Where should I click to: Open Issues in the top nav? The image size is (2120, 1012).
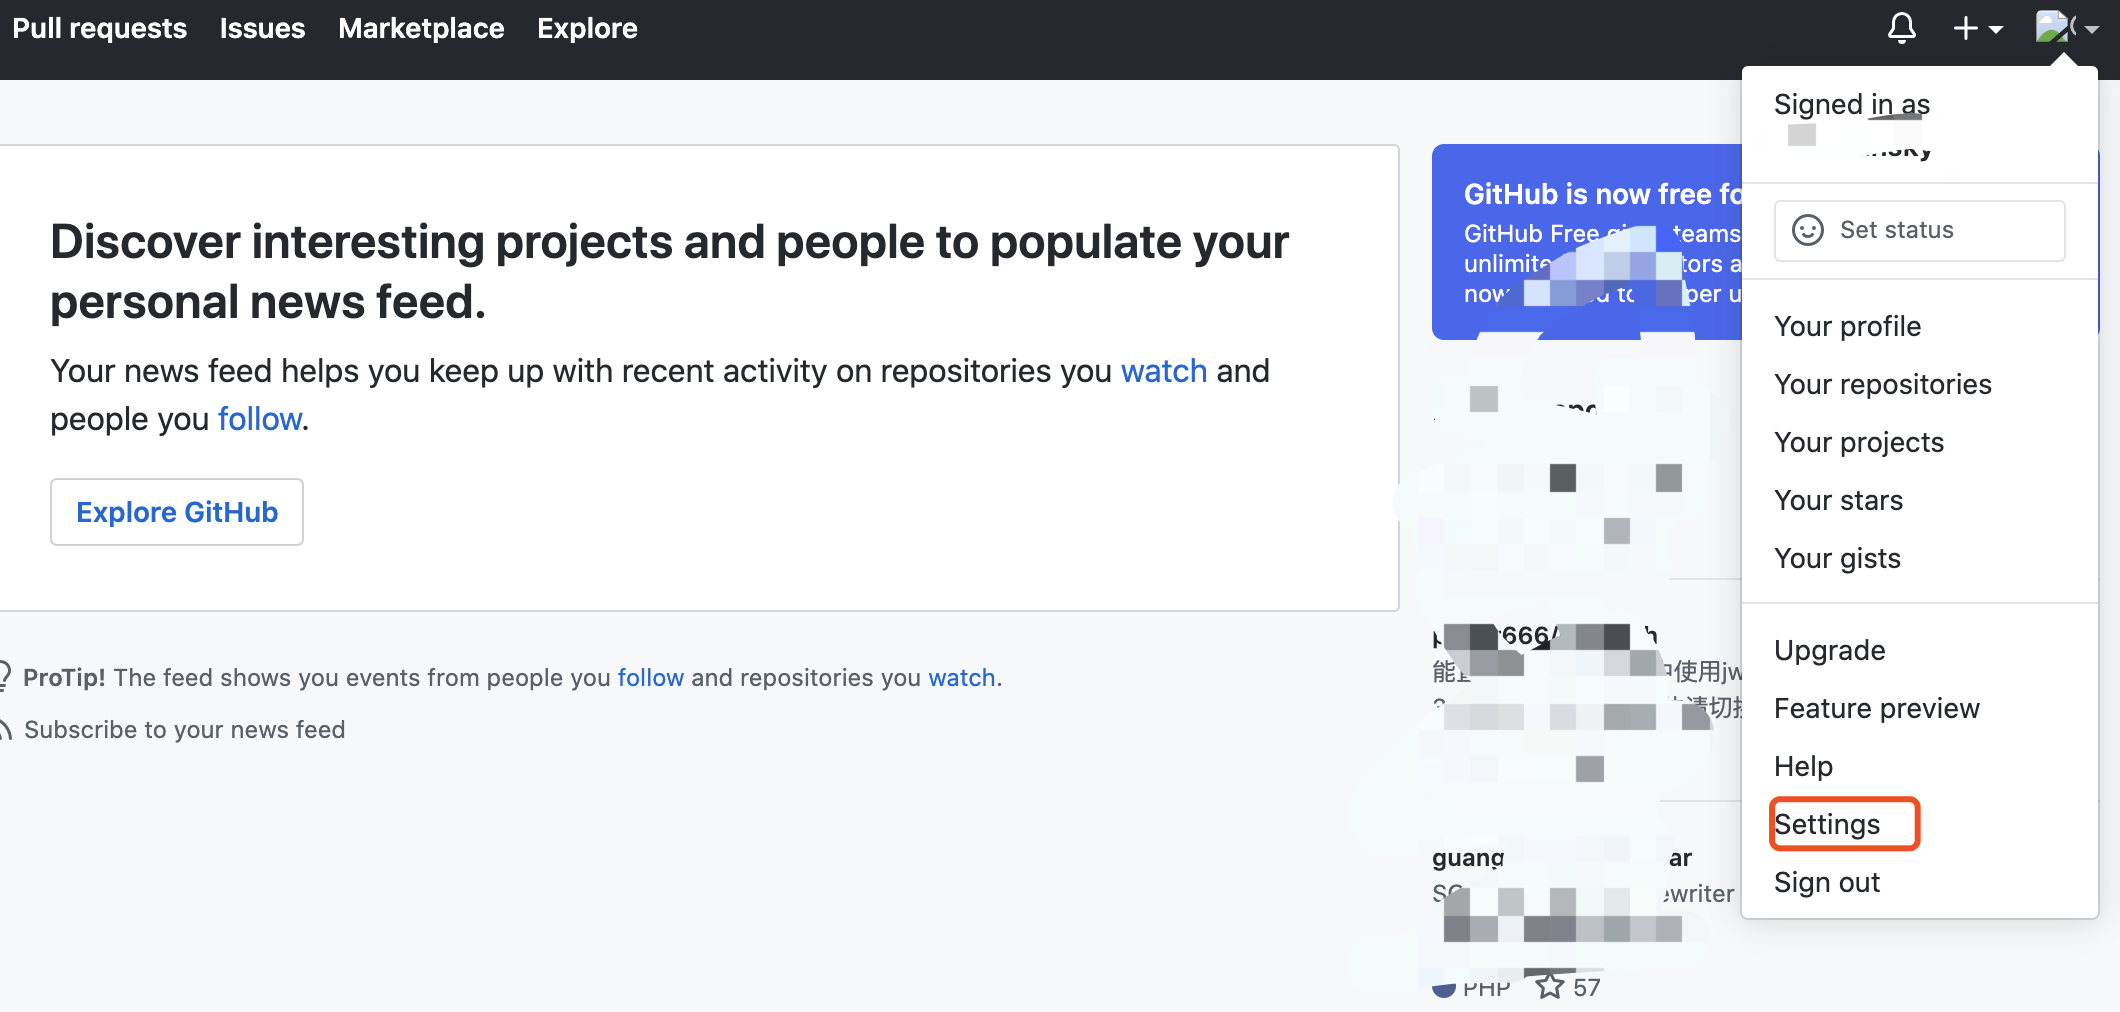pos(262,28)
